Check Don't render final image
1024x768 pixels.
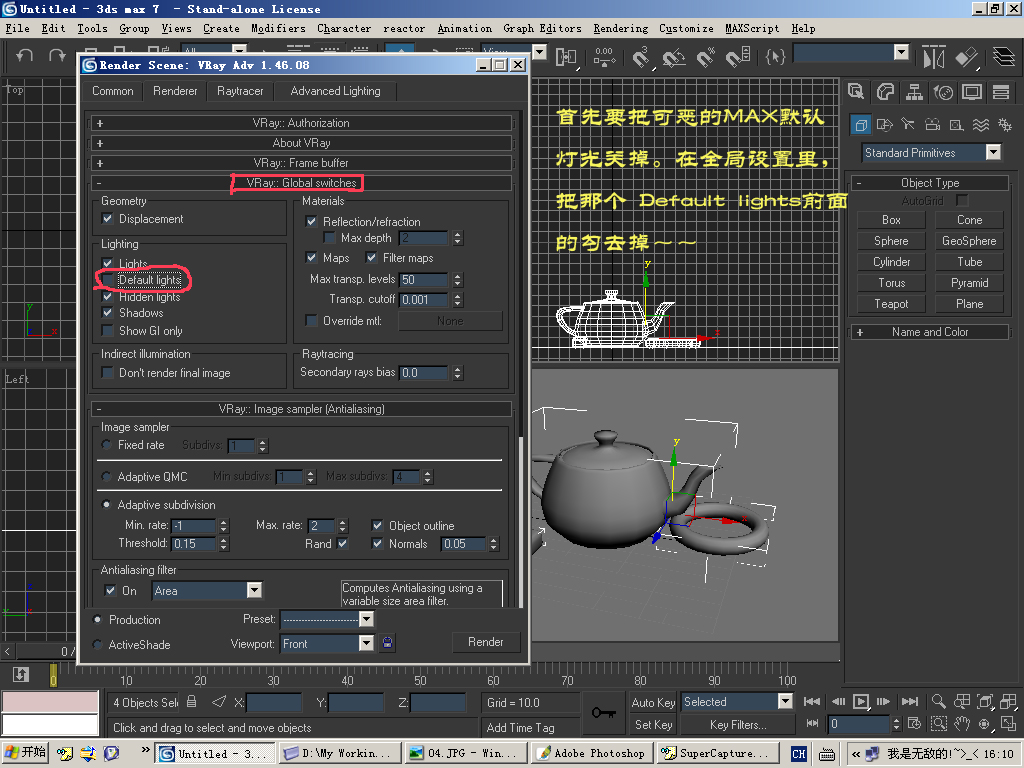point(108,373)
